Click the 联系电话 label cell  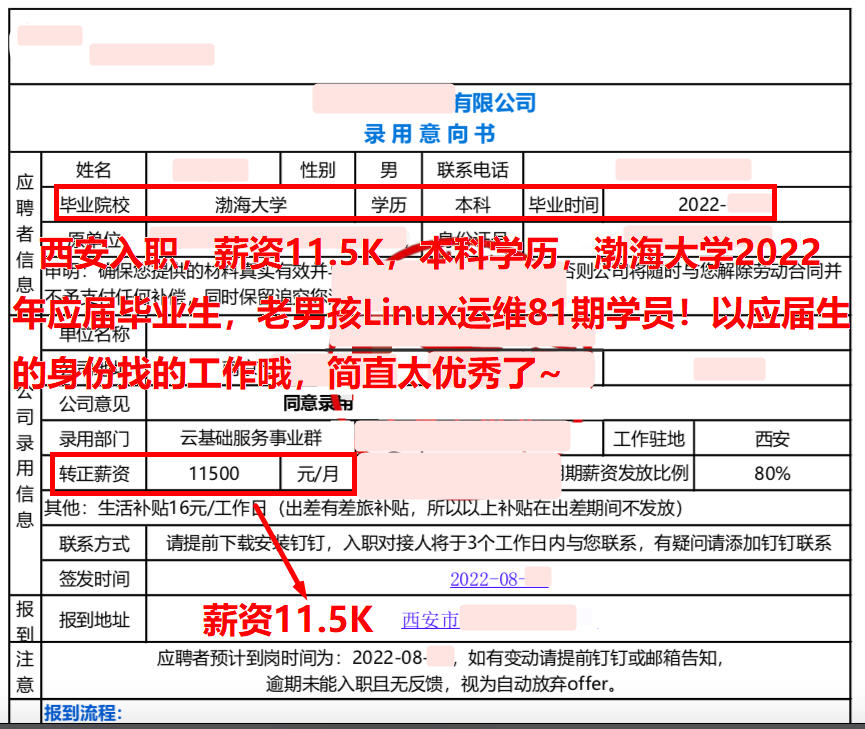point(473,170)
